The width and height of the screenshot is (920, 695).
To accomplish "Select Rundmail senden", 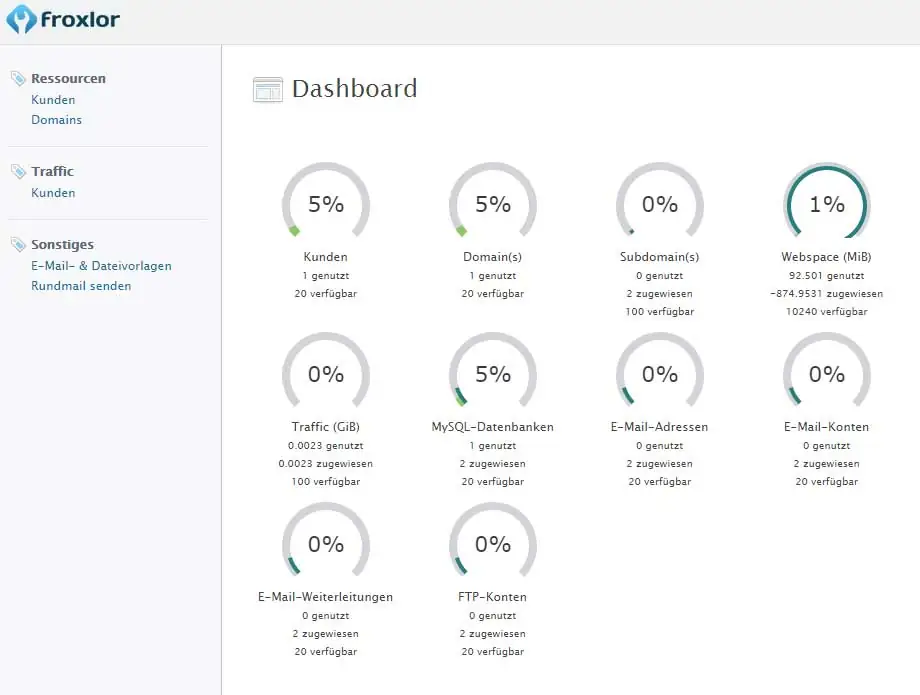I will [x=81, y=285].
